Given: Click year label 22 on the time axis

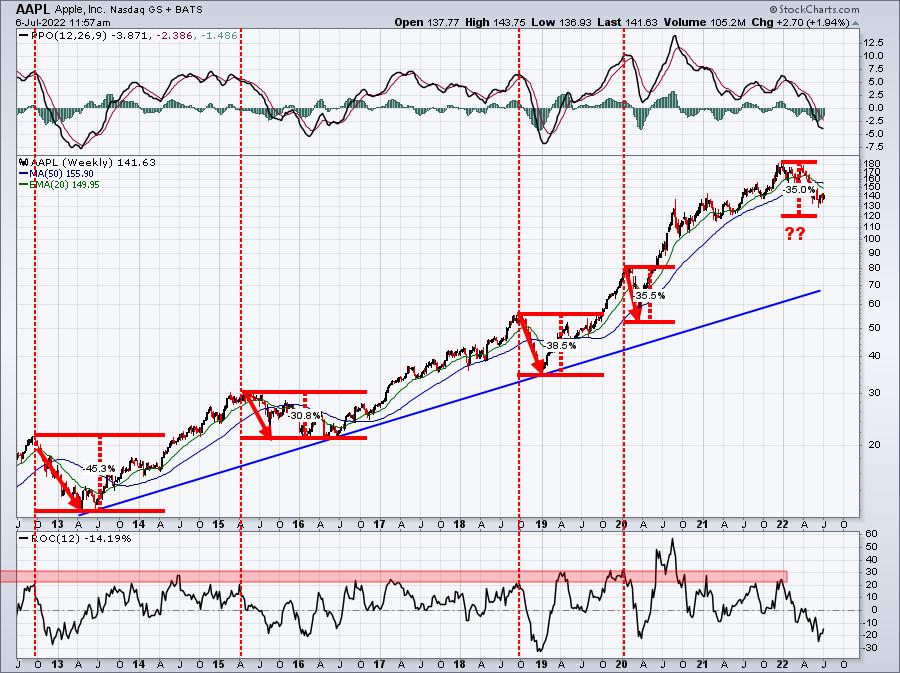Looking at the screenshot, I should pyautogui.click(x=782, y=524).
